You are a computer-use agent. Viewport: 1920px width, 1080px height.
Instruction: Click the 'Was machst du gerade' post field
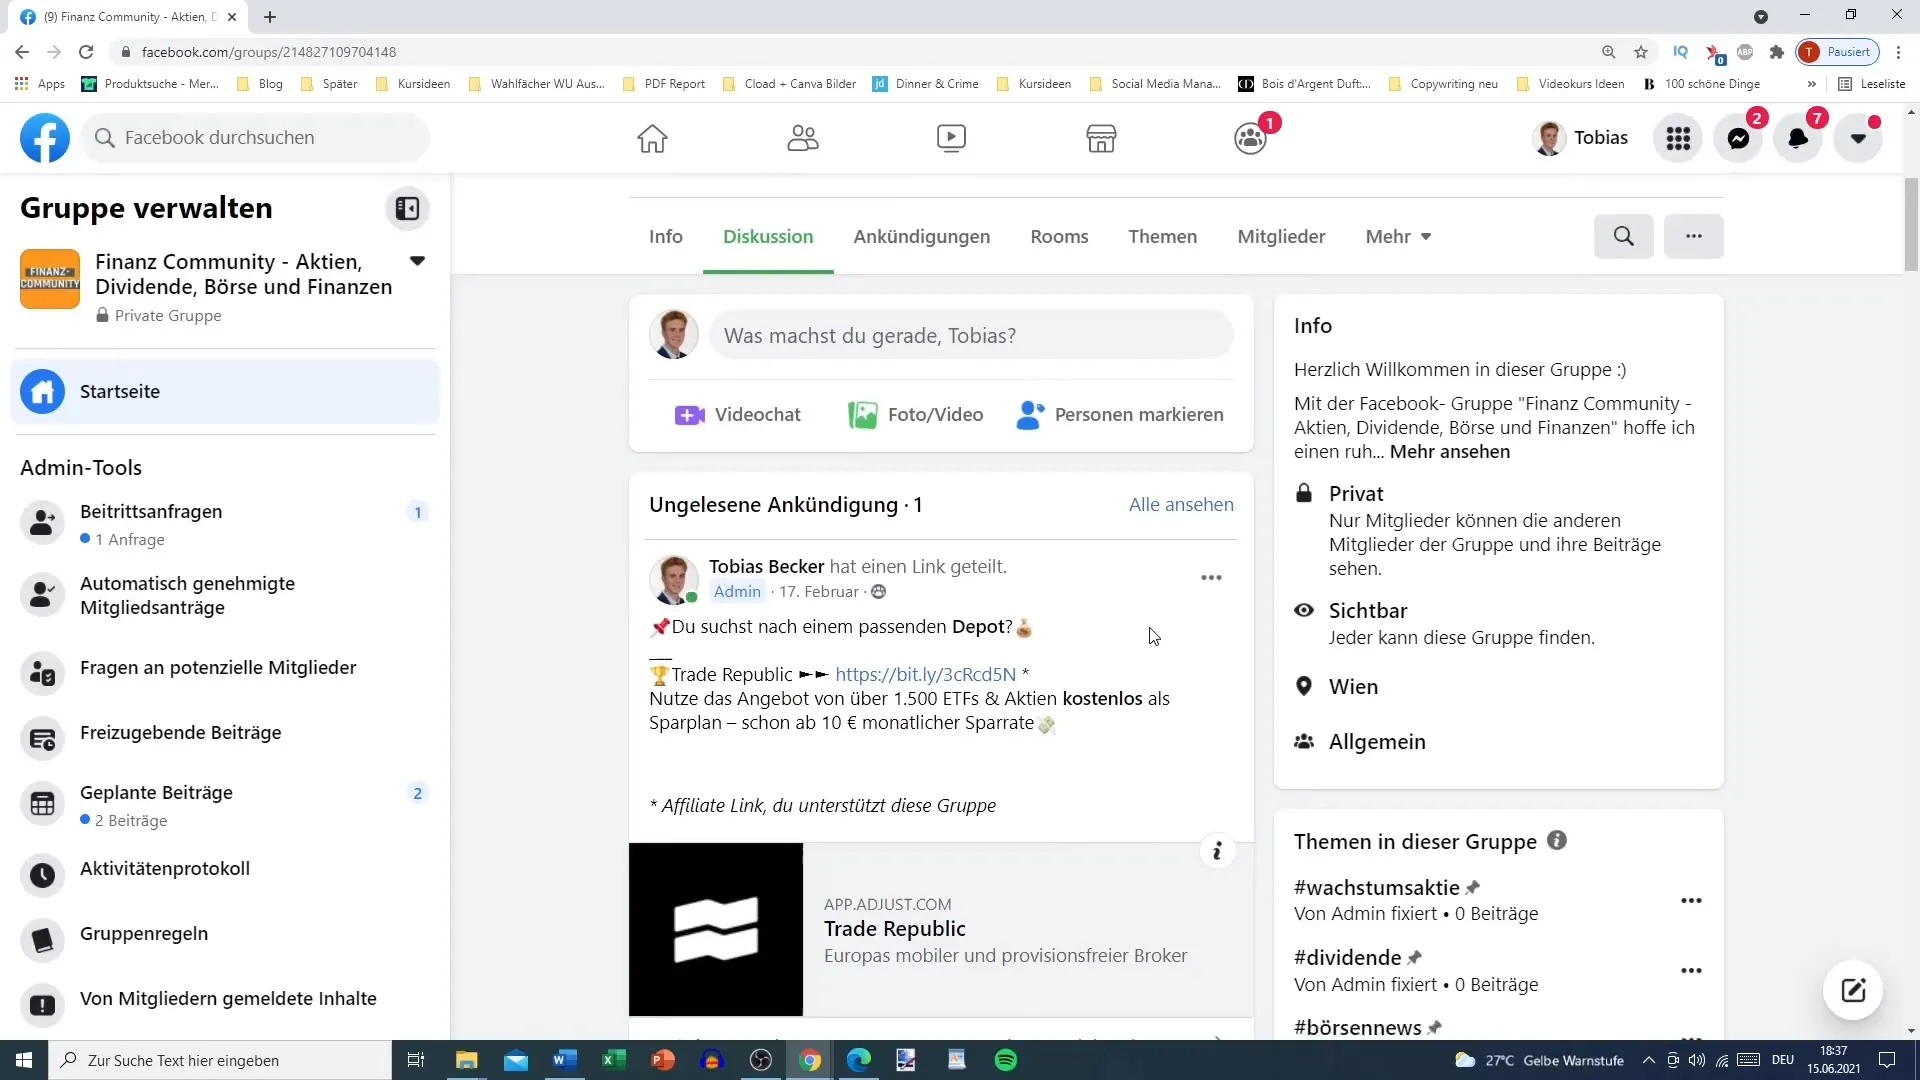pyautogui.click(x=971, y=335)
